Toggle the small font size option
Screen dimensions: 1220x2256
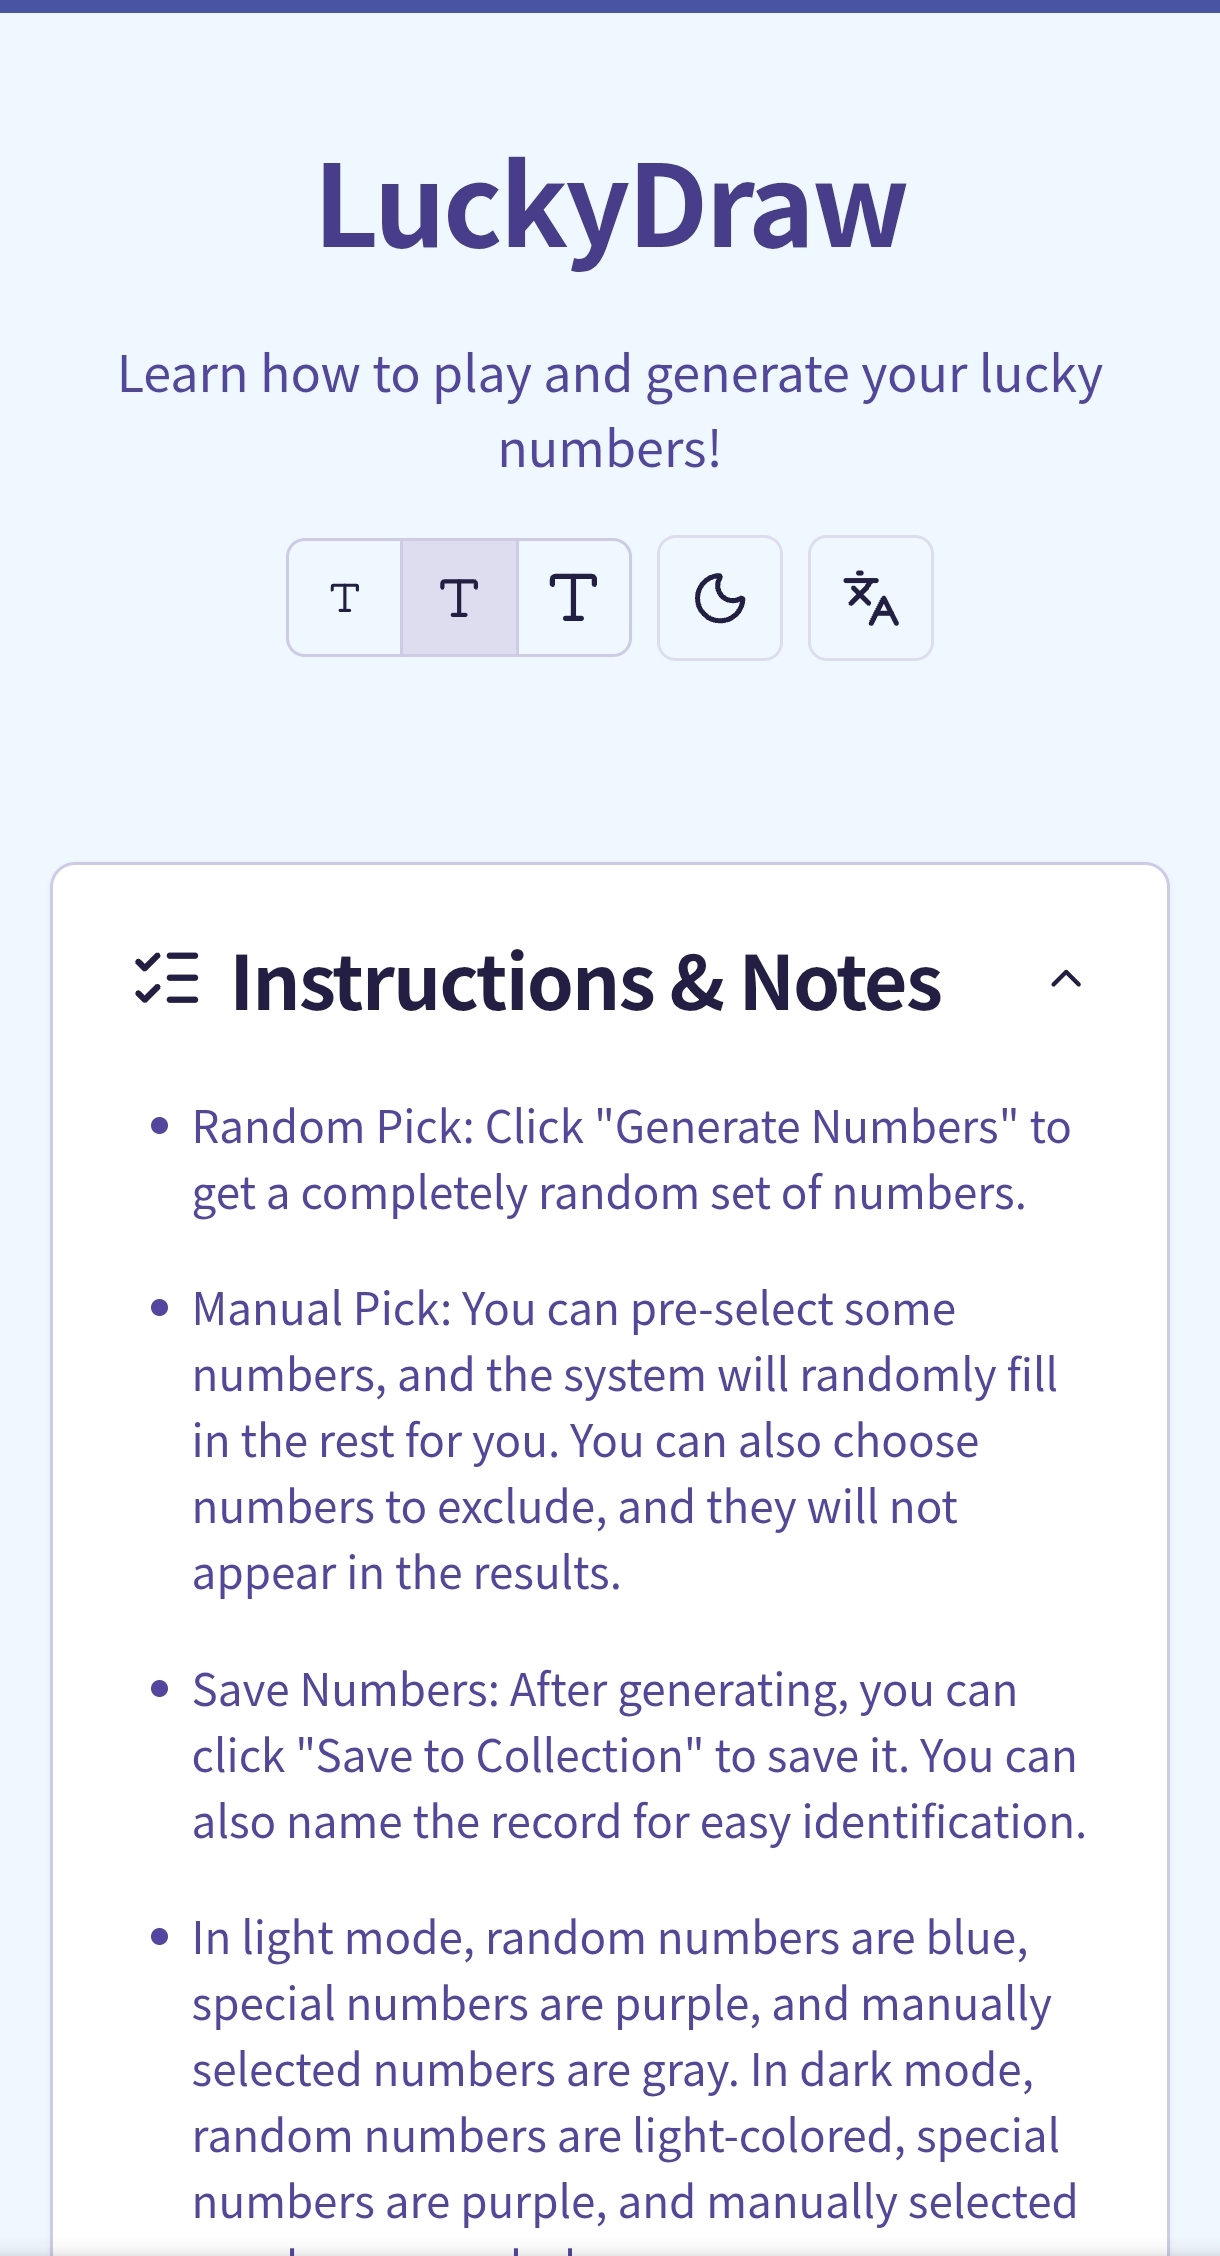tap(344, 598)
